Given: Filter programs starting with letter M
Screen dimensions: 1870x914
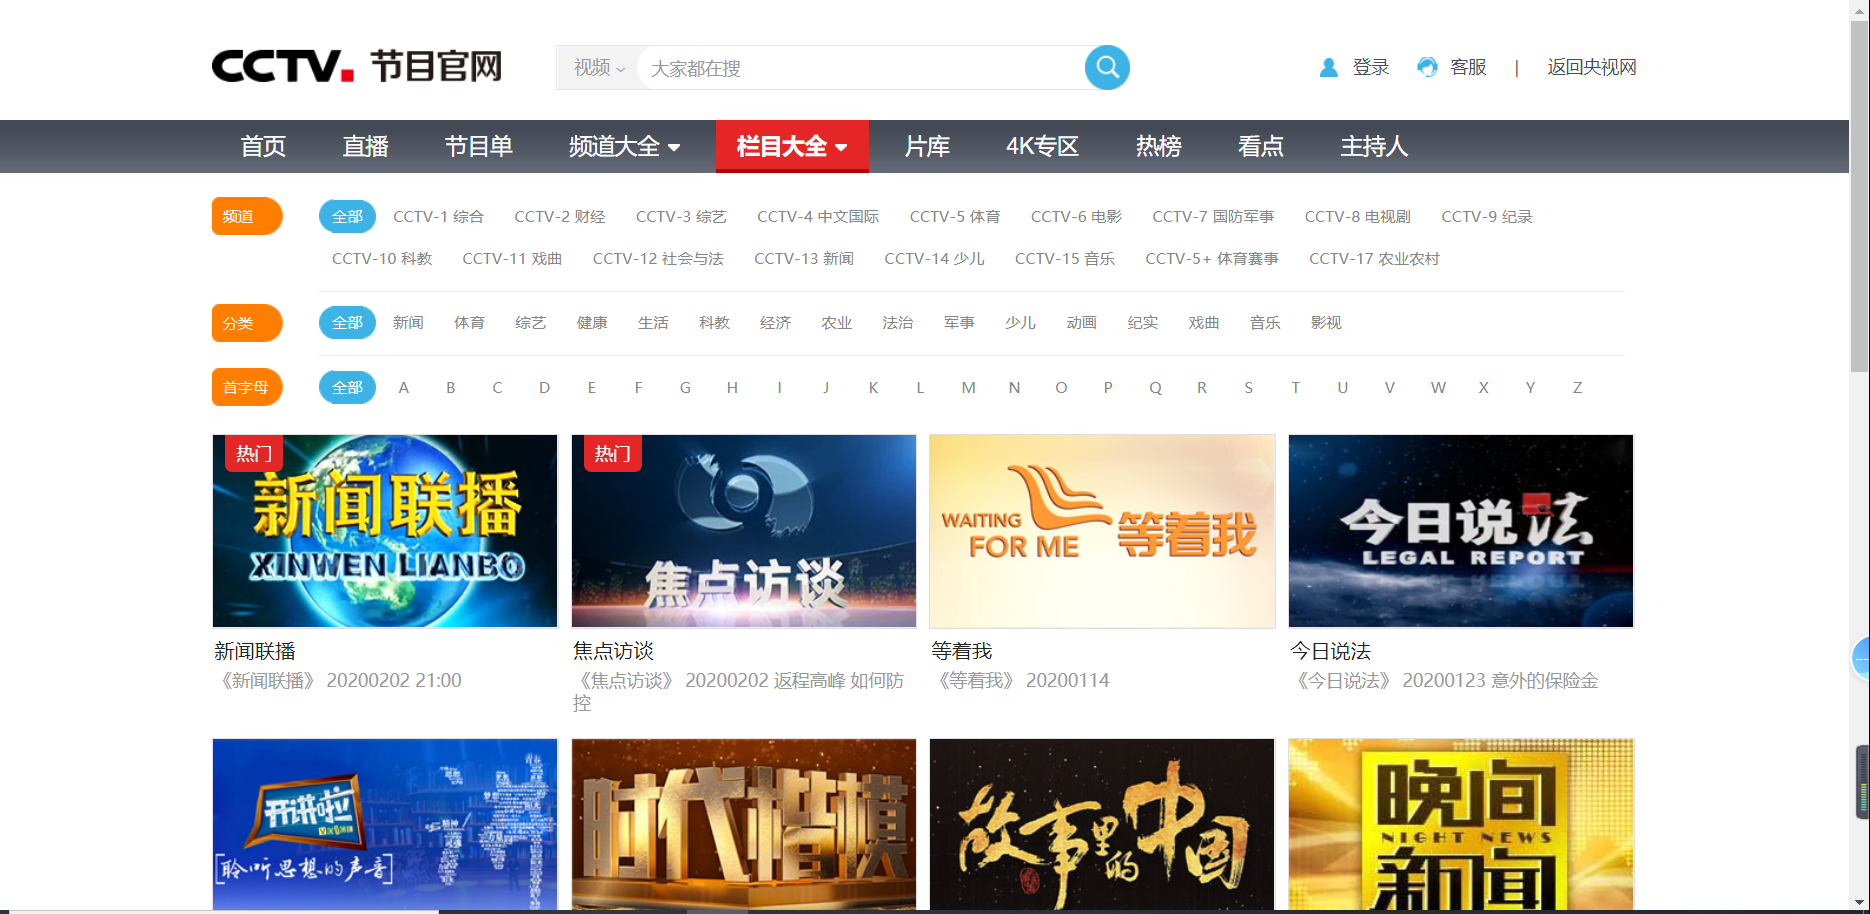Looking at the screenshot, I should [967, 387].
